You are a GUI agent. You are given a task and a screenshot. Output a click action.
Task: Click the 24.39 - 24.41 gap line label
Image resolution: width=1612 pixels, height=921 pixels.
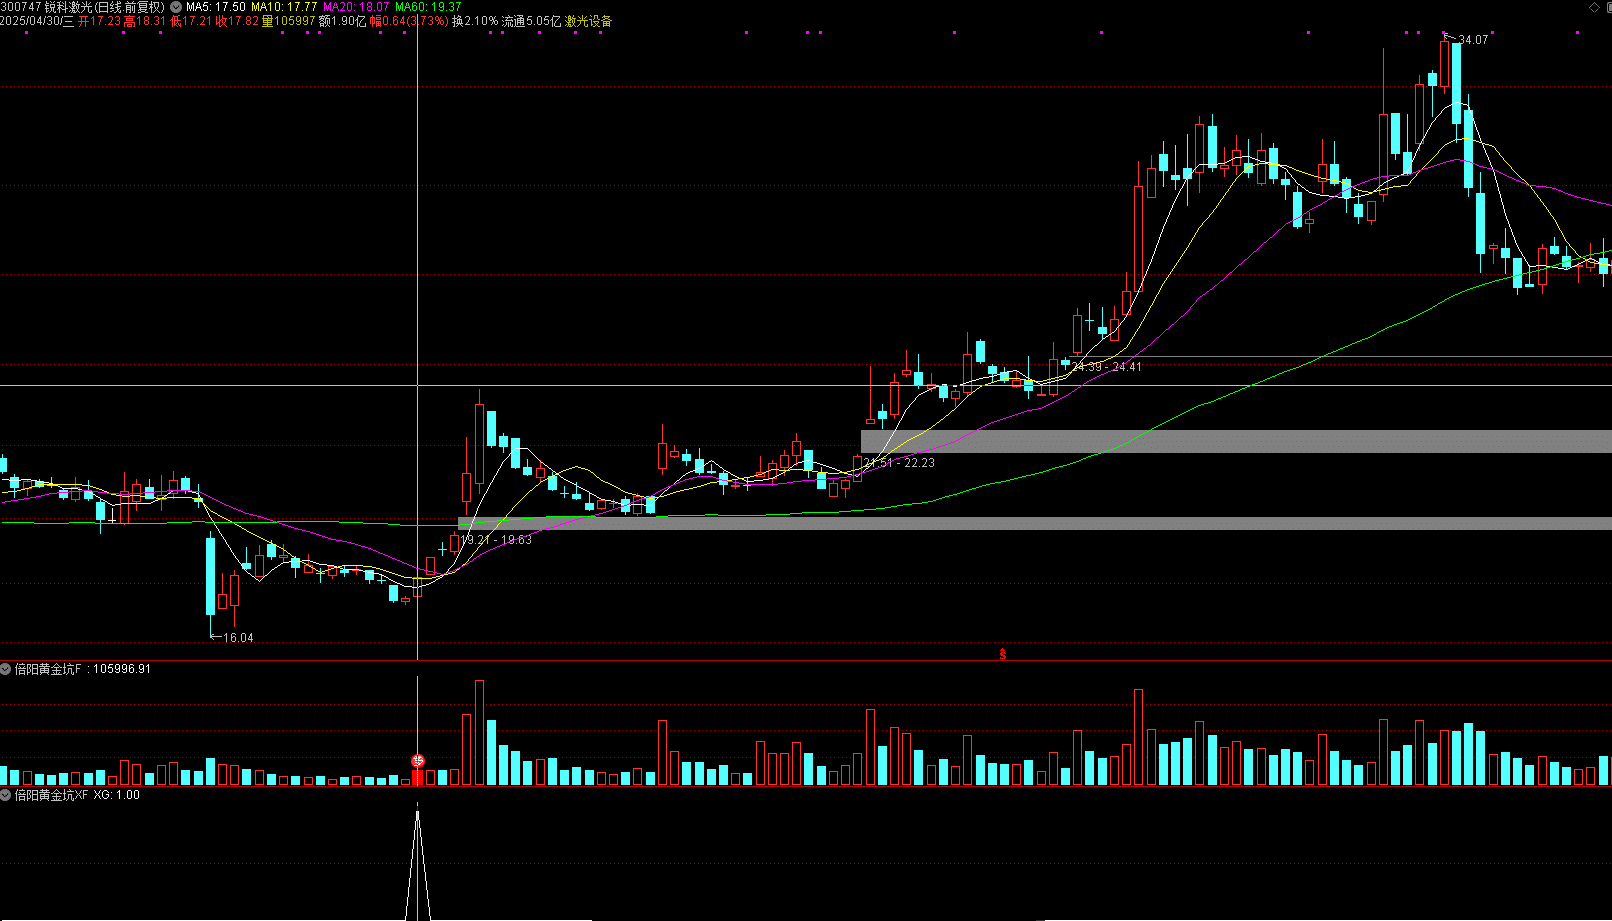coord(1106,367)
